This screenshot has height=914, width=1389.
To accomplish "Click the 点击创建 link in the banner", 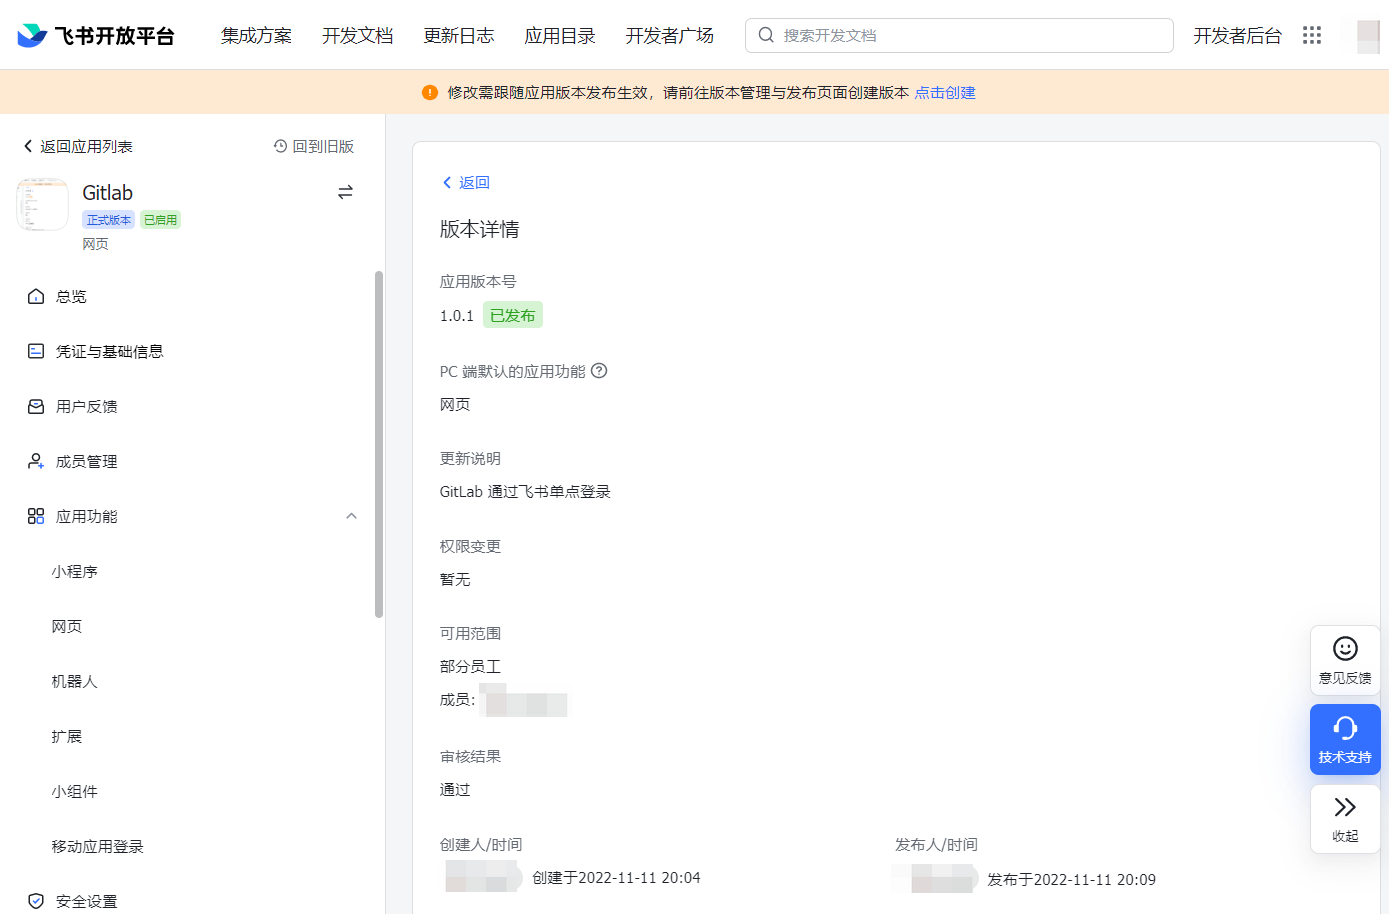I will [x=944, y=91].
